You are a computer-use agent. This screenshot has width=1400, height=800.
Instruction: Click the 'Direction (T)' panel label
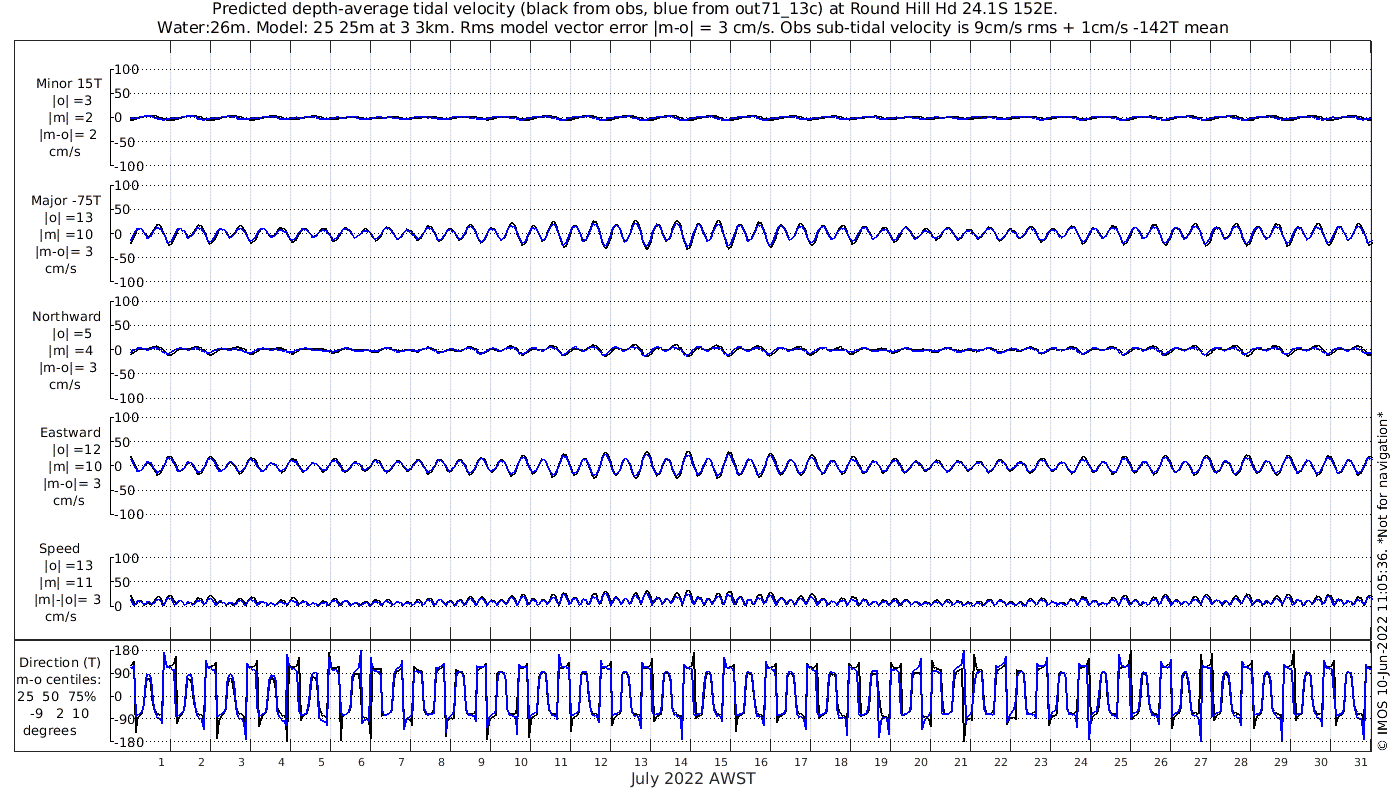pyautogui.click(x=62, y=662)
